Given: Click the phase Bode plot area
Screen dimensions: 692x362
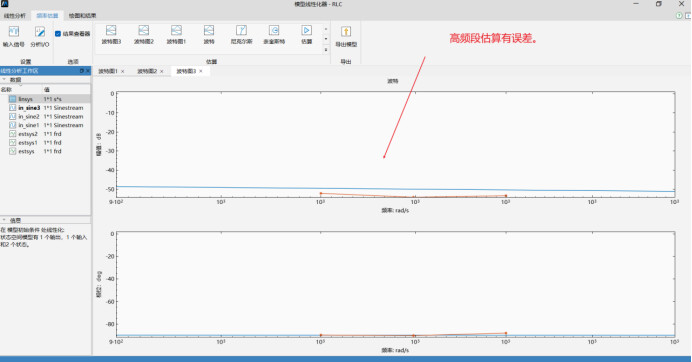Looking at the screenshot, I should point(395,285).
